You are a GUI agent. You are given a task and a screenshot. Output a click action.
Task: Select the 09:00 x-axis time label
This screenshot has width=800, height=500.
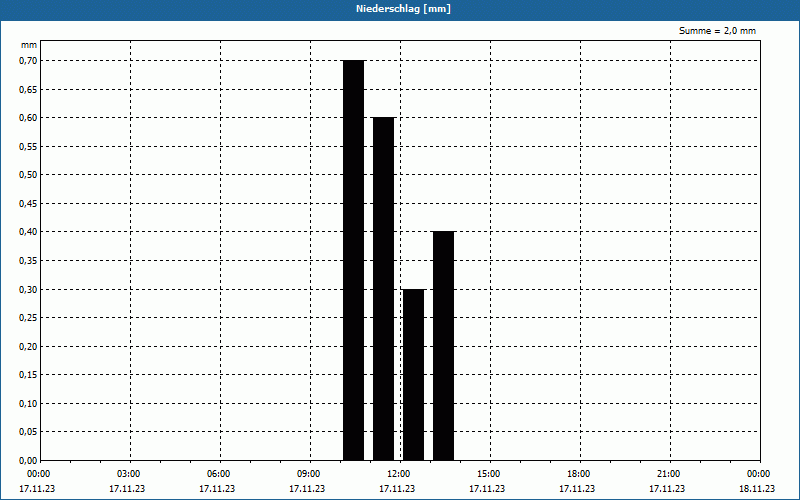tap(309, 474)
